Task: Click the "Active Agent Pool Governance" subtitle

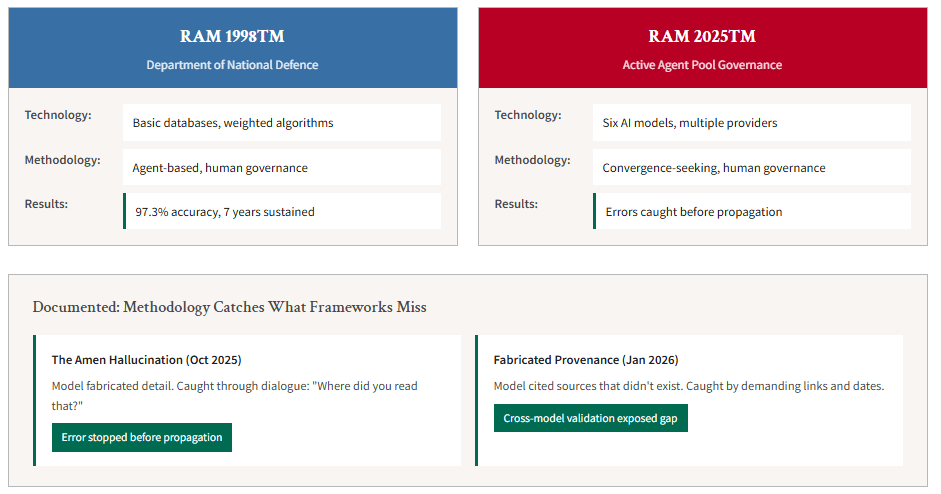Action: pyautogui.click(x=702, y=65)
